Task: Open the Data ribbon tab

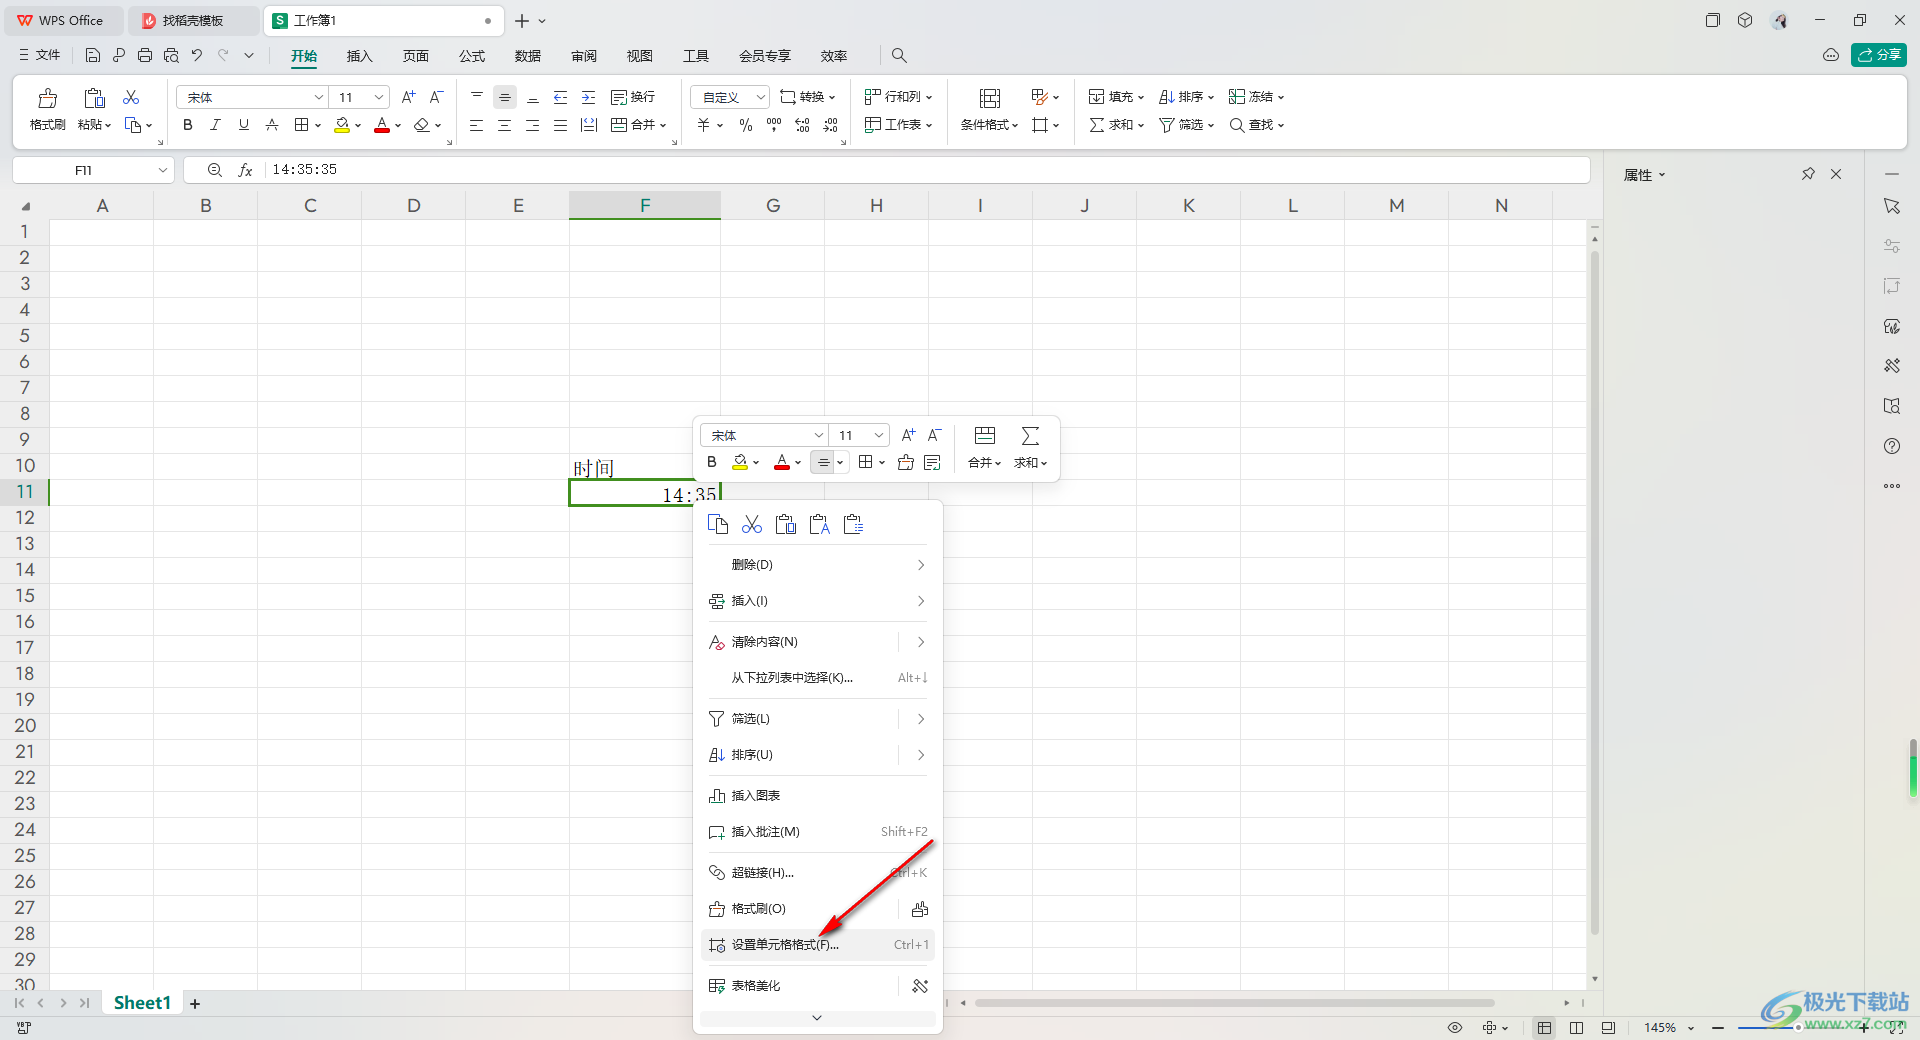Action: (528, 56)
